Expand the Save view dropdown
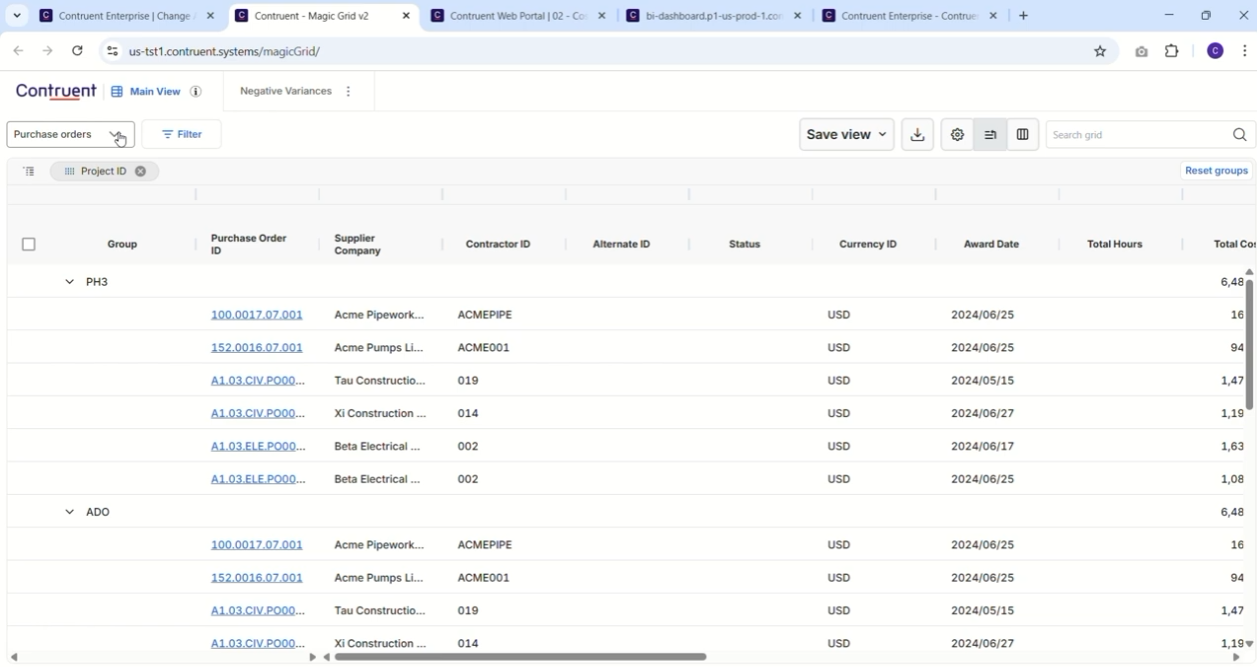The height and width of the screenshot is (667, 1257). click(847, 135)
